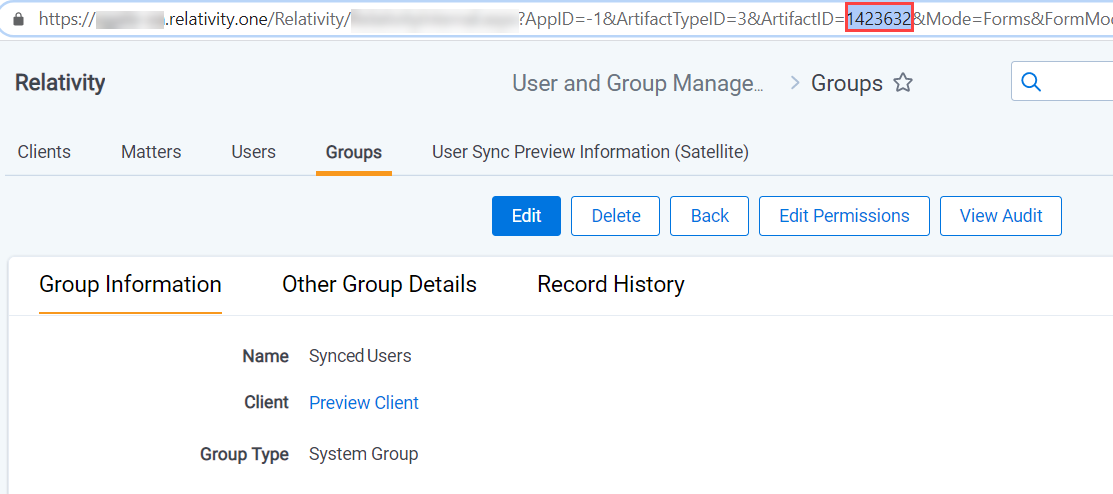Open the Other Group Details tab
The height and width of the screenshot is (494, 1113).
pyautogui.click(x=379, y=285)
